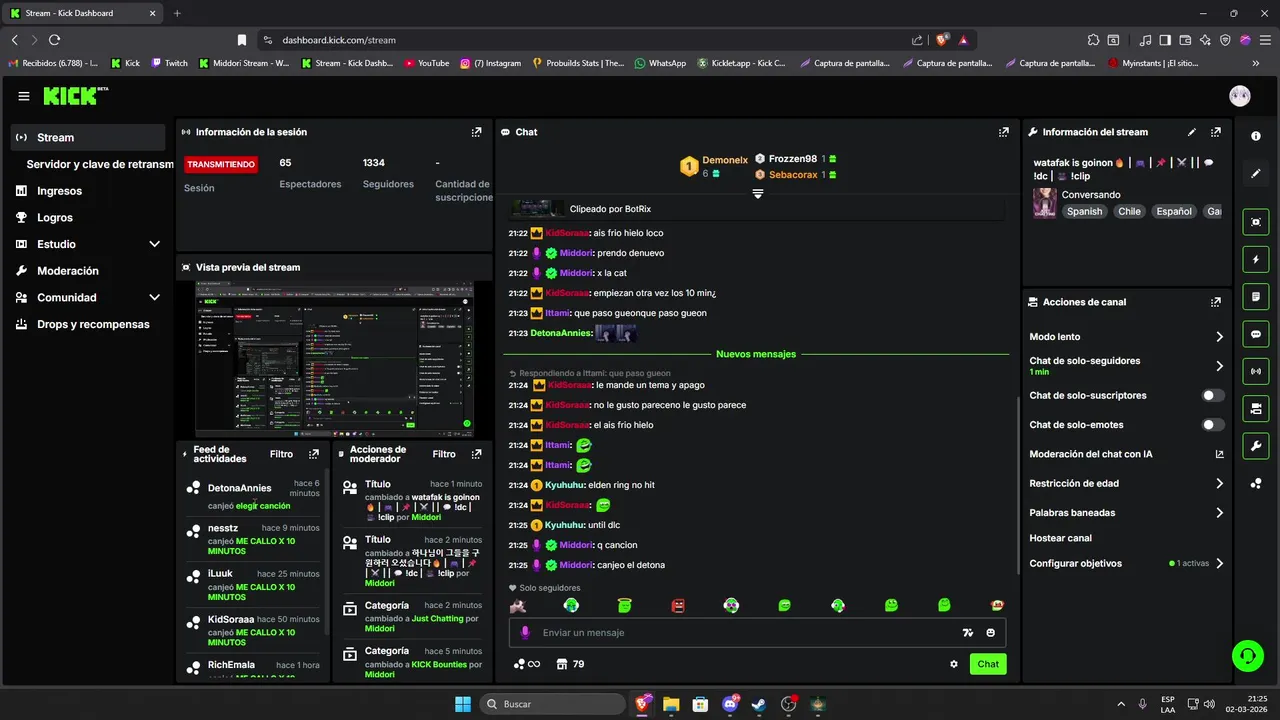Toggle the chat bubble widget in right sidebar
The image size is (1280, 720).
pos(1256,334)
